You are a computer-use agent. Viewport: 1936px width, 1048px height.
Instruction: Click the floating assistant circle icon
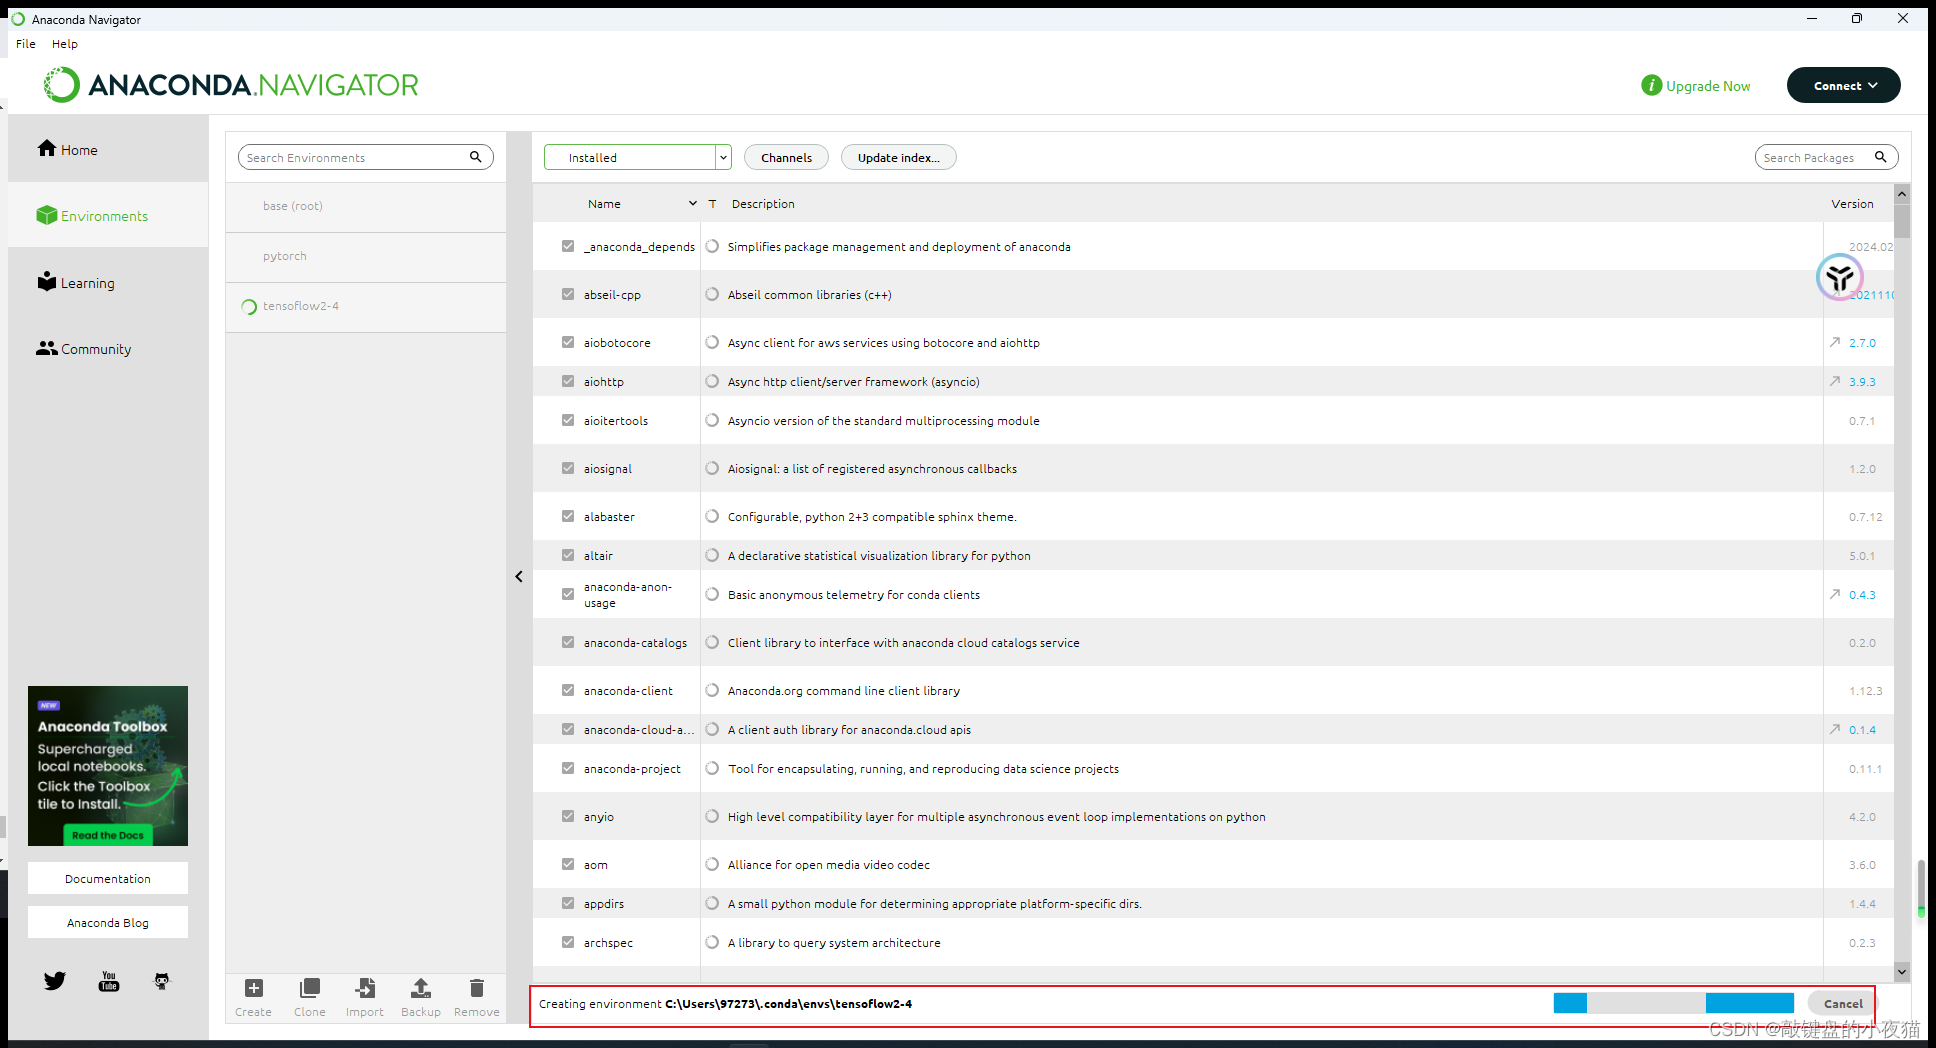pyautogui.click(x=1840, y=277)
